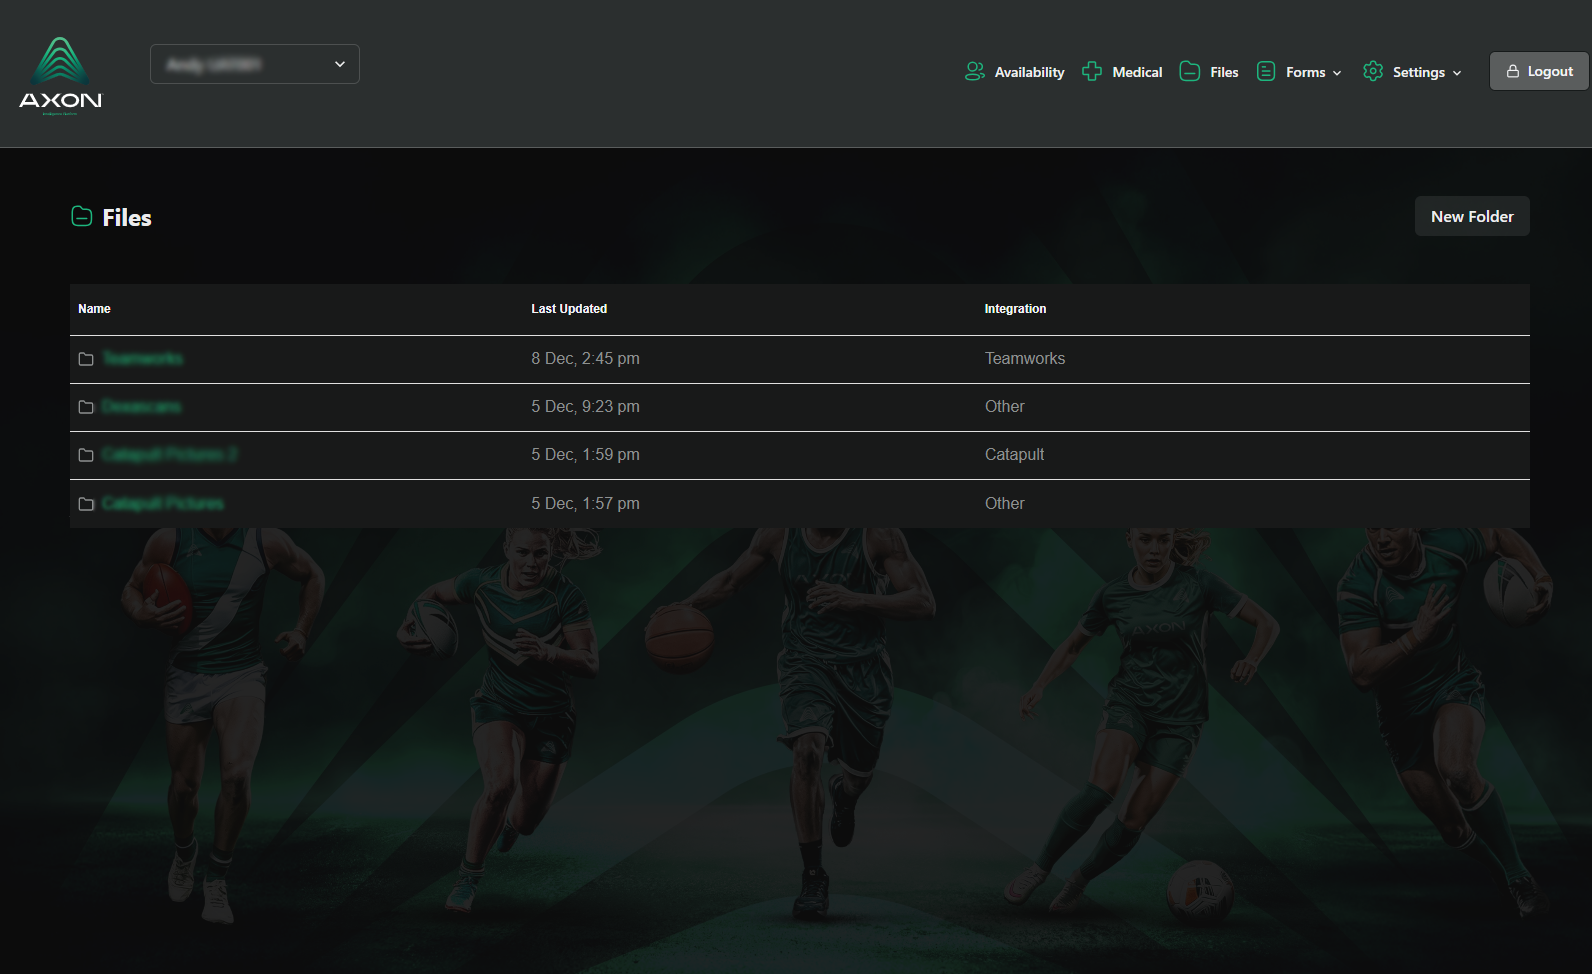Sort by Name column header

[94, 309]
